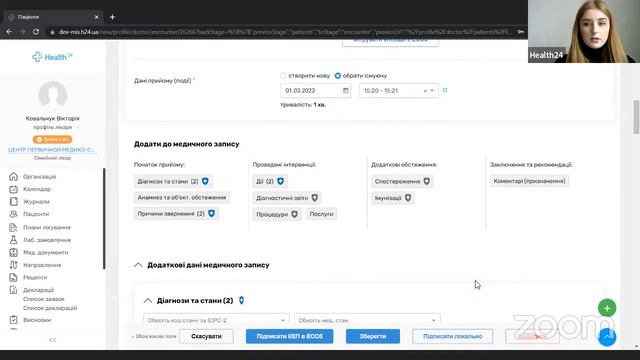The height and width of the screenshot is (360, 640).
Task: Click shield icon on Імунізації chip
Action: tap(408, 198)
